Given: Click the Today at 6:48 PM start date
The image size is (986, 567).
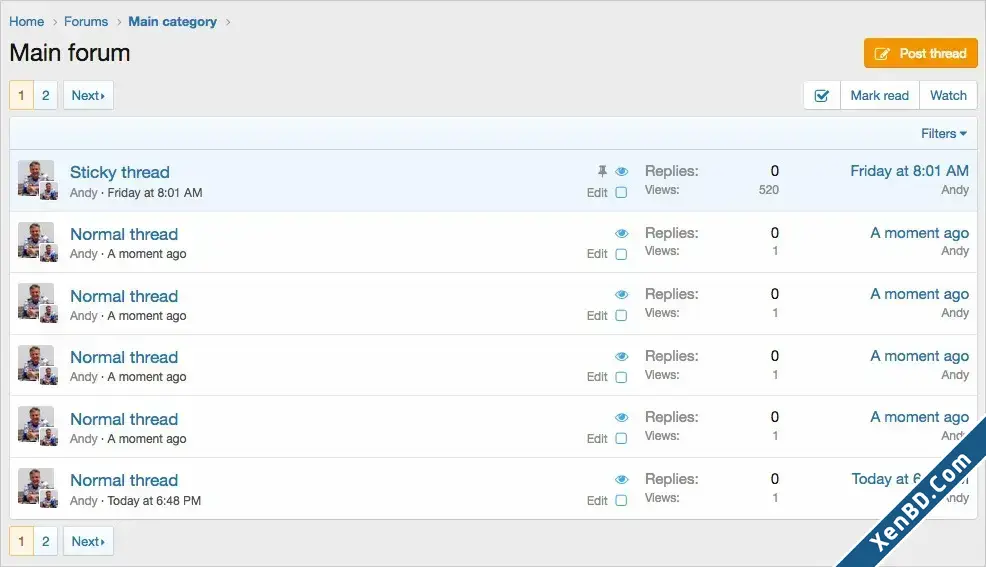Looking at the screenshot, I should click(154, 501).
